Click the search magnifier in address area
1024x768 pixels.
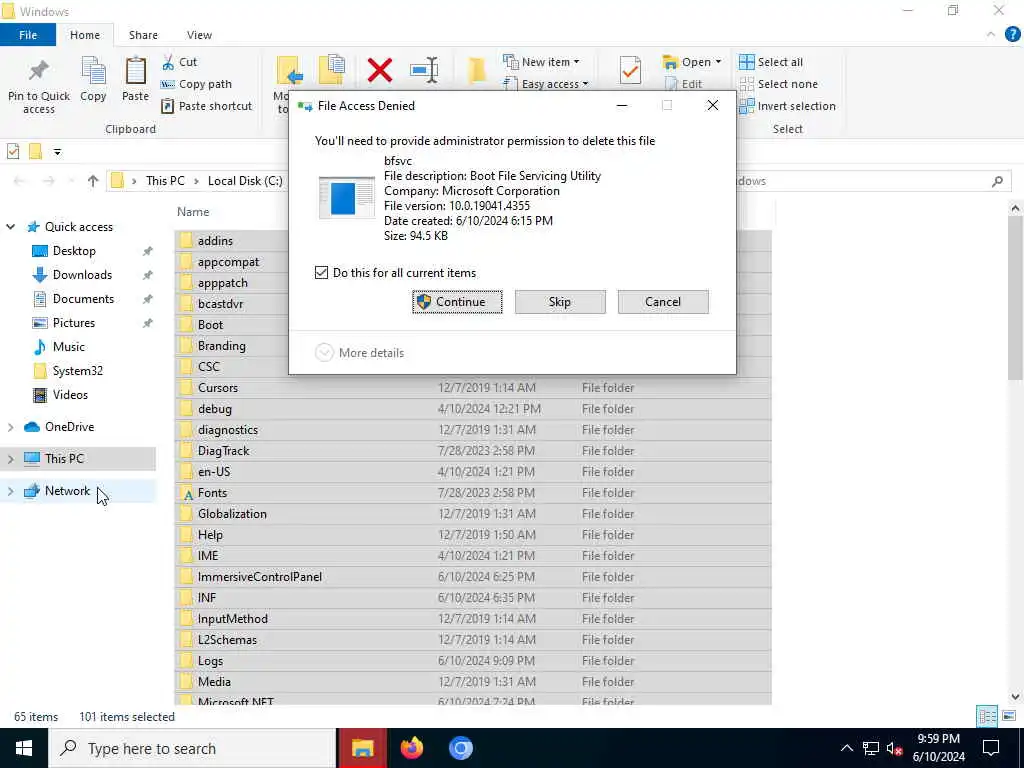point(997,181)
